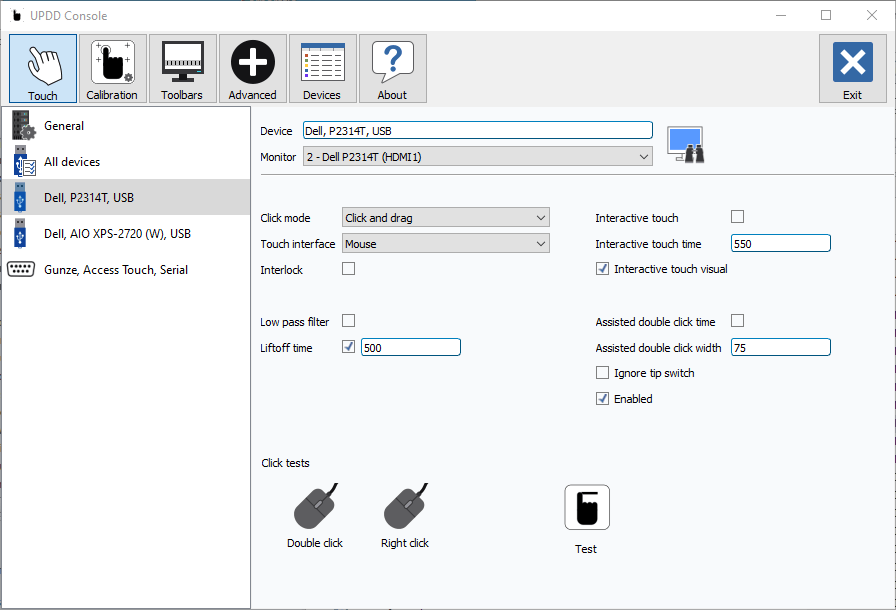This screenshot has width=896, height=610.
Task: Select Dell, AIO XPS-2720 (W), USB device
Action: (x=126, y=234)
